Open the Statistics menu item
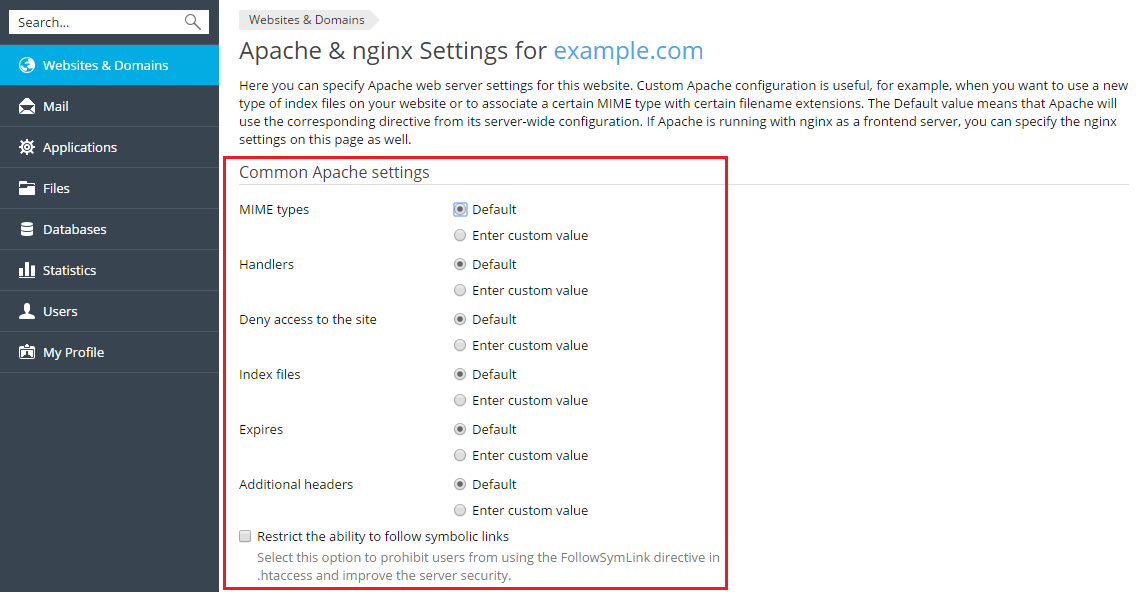This screenshot has height=592, width=1138. pyautogui.click(x=70, y=270)
